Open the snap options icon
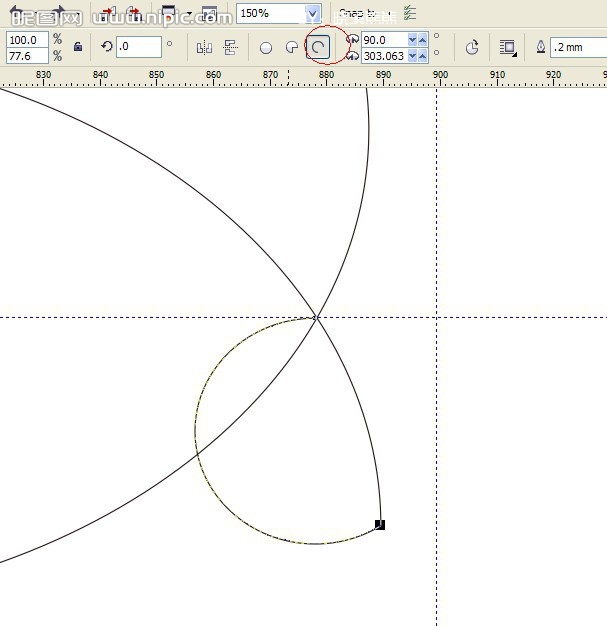Screen dimensions: 607x626 click(410, 13)
